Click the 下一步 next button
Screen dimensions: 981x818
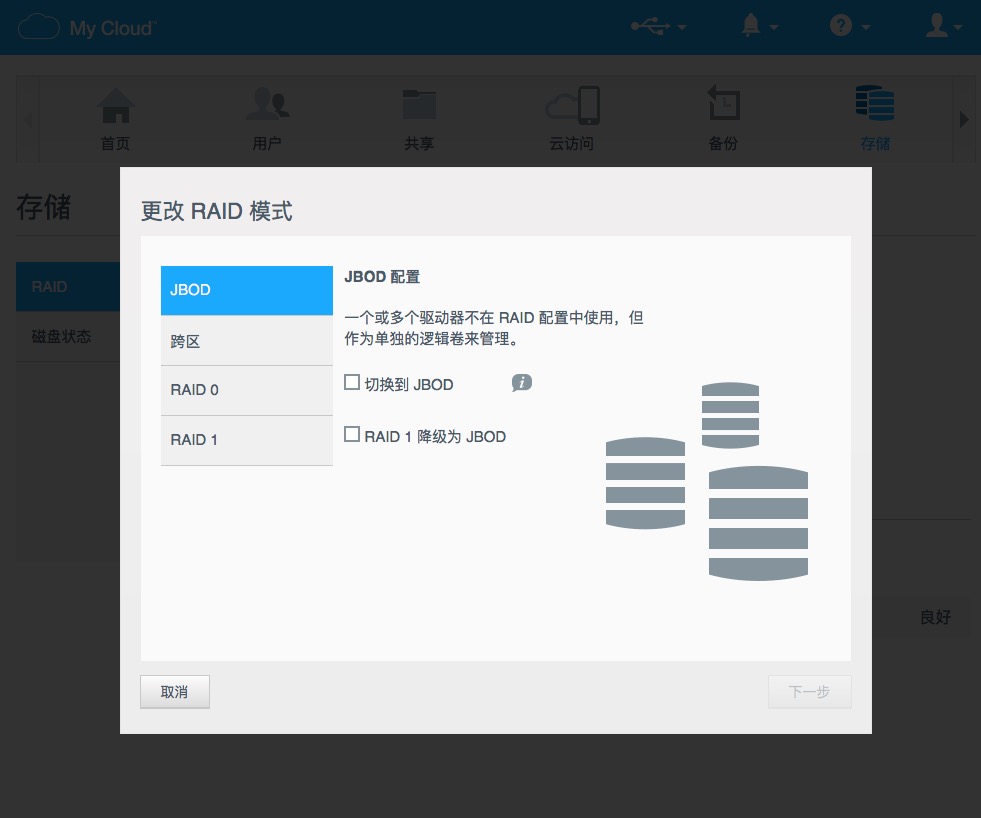(810, 692)
